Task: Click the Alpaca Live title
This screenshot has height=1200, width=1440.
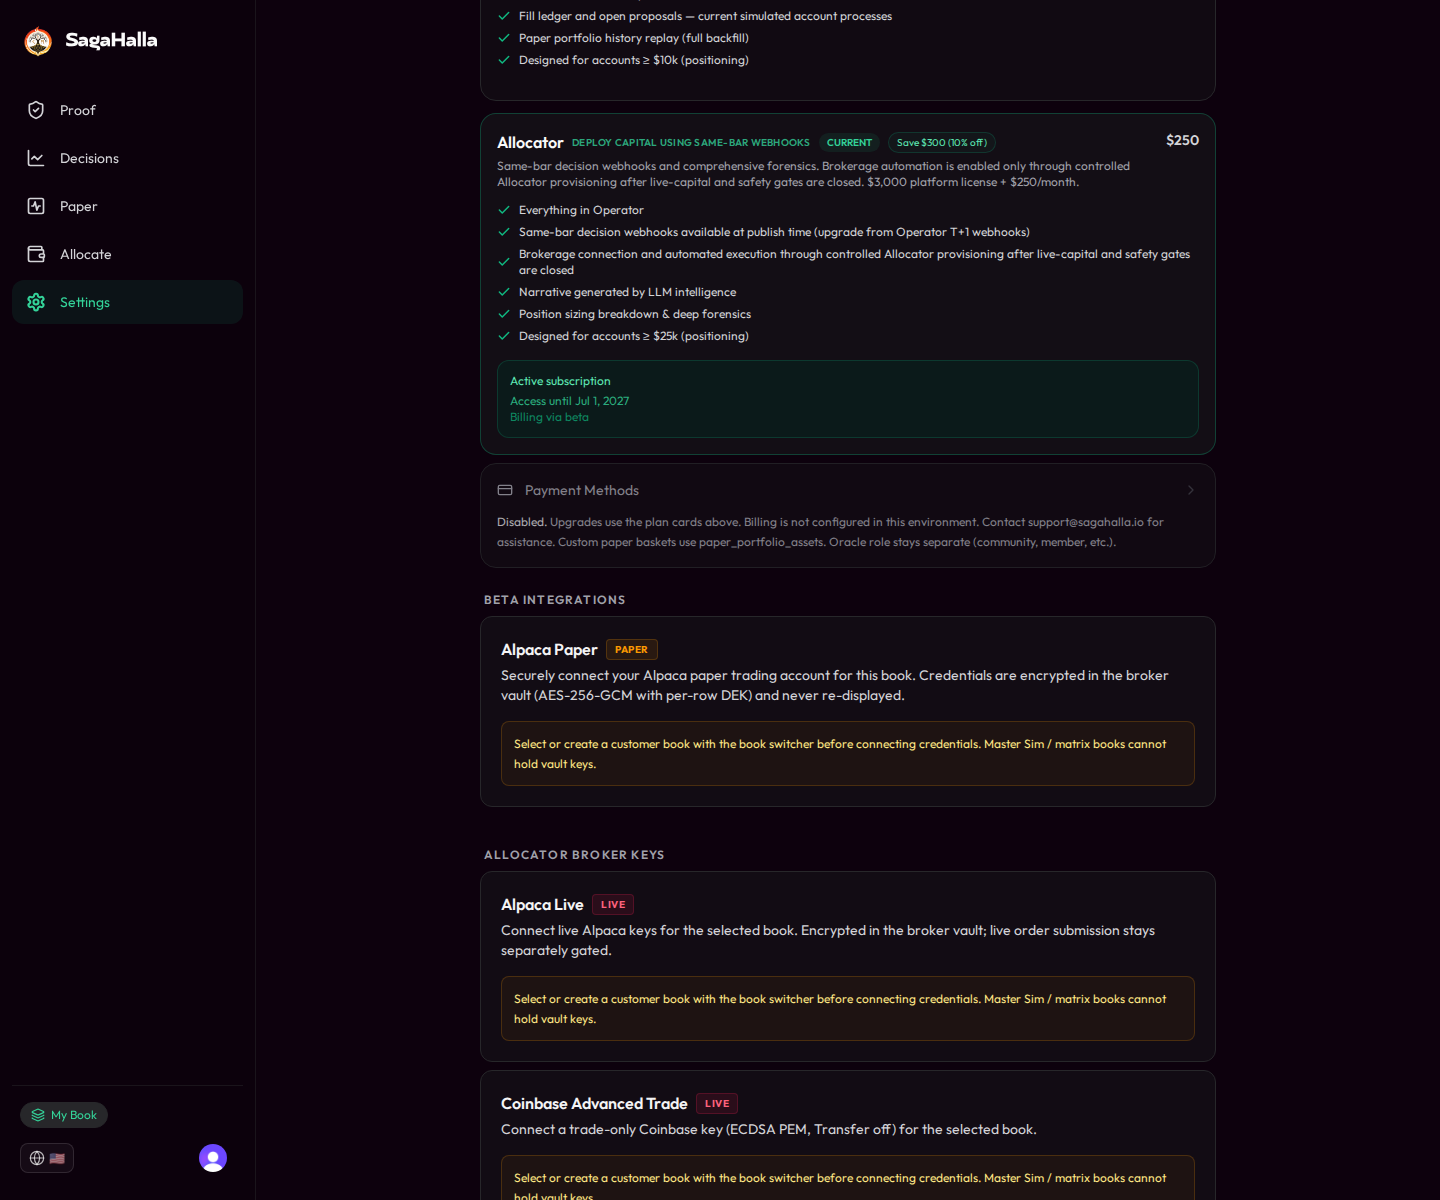Action: 542,905
